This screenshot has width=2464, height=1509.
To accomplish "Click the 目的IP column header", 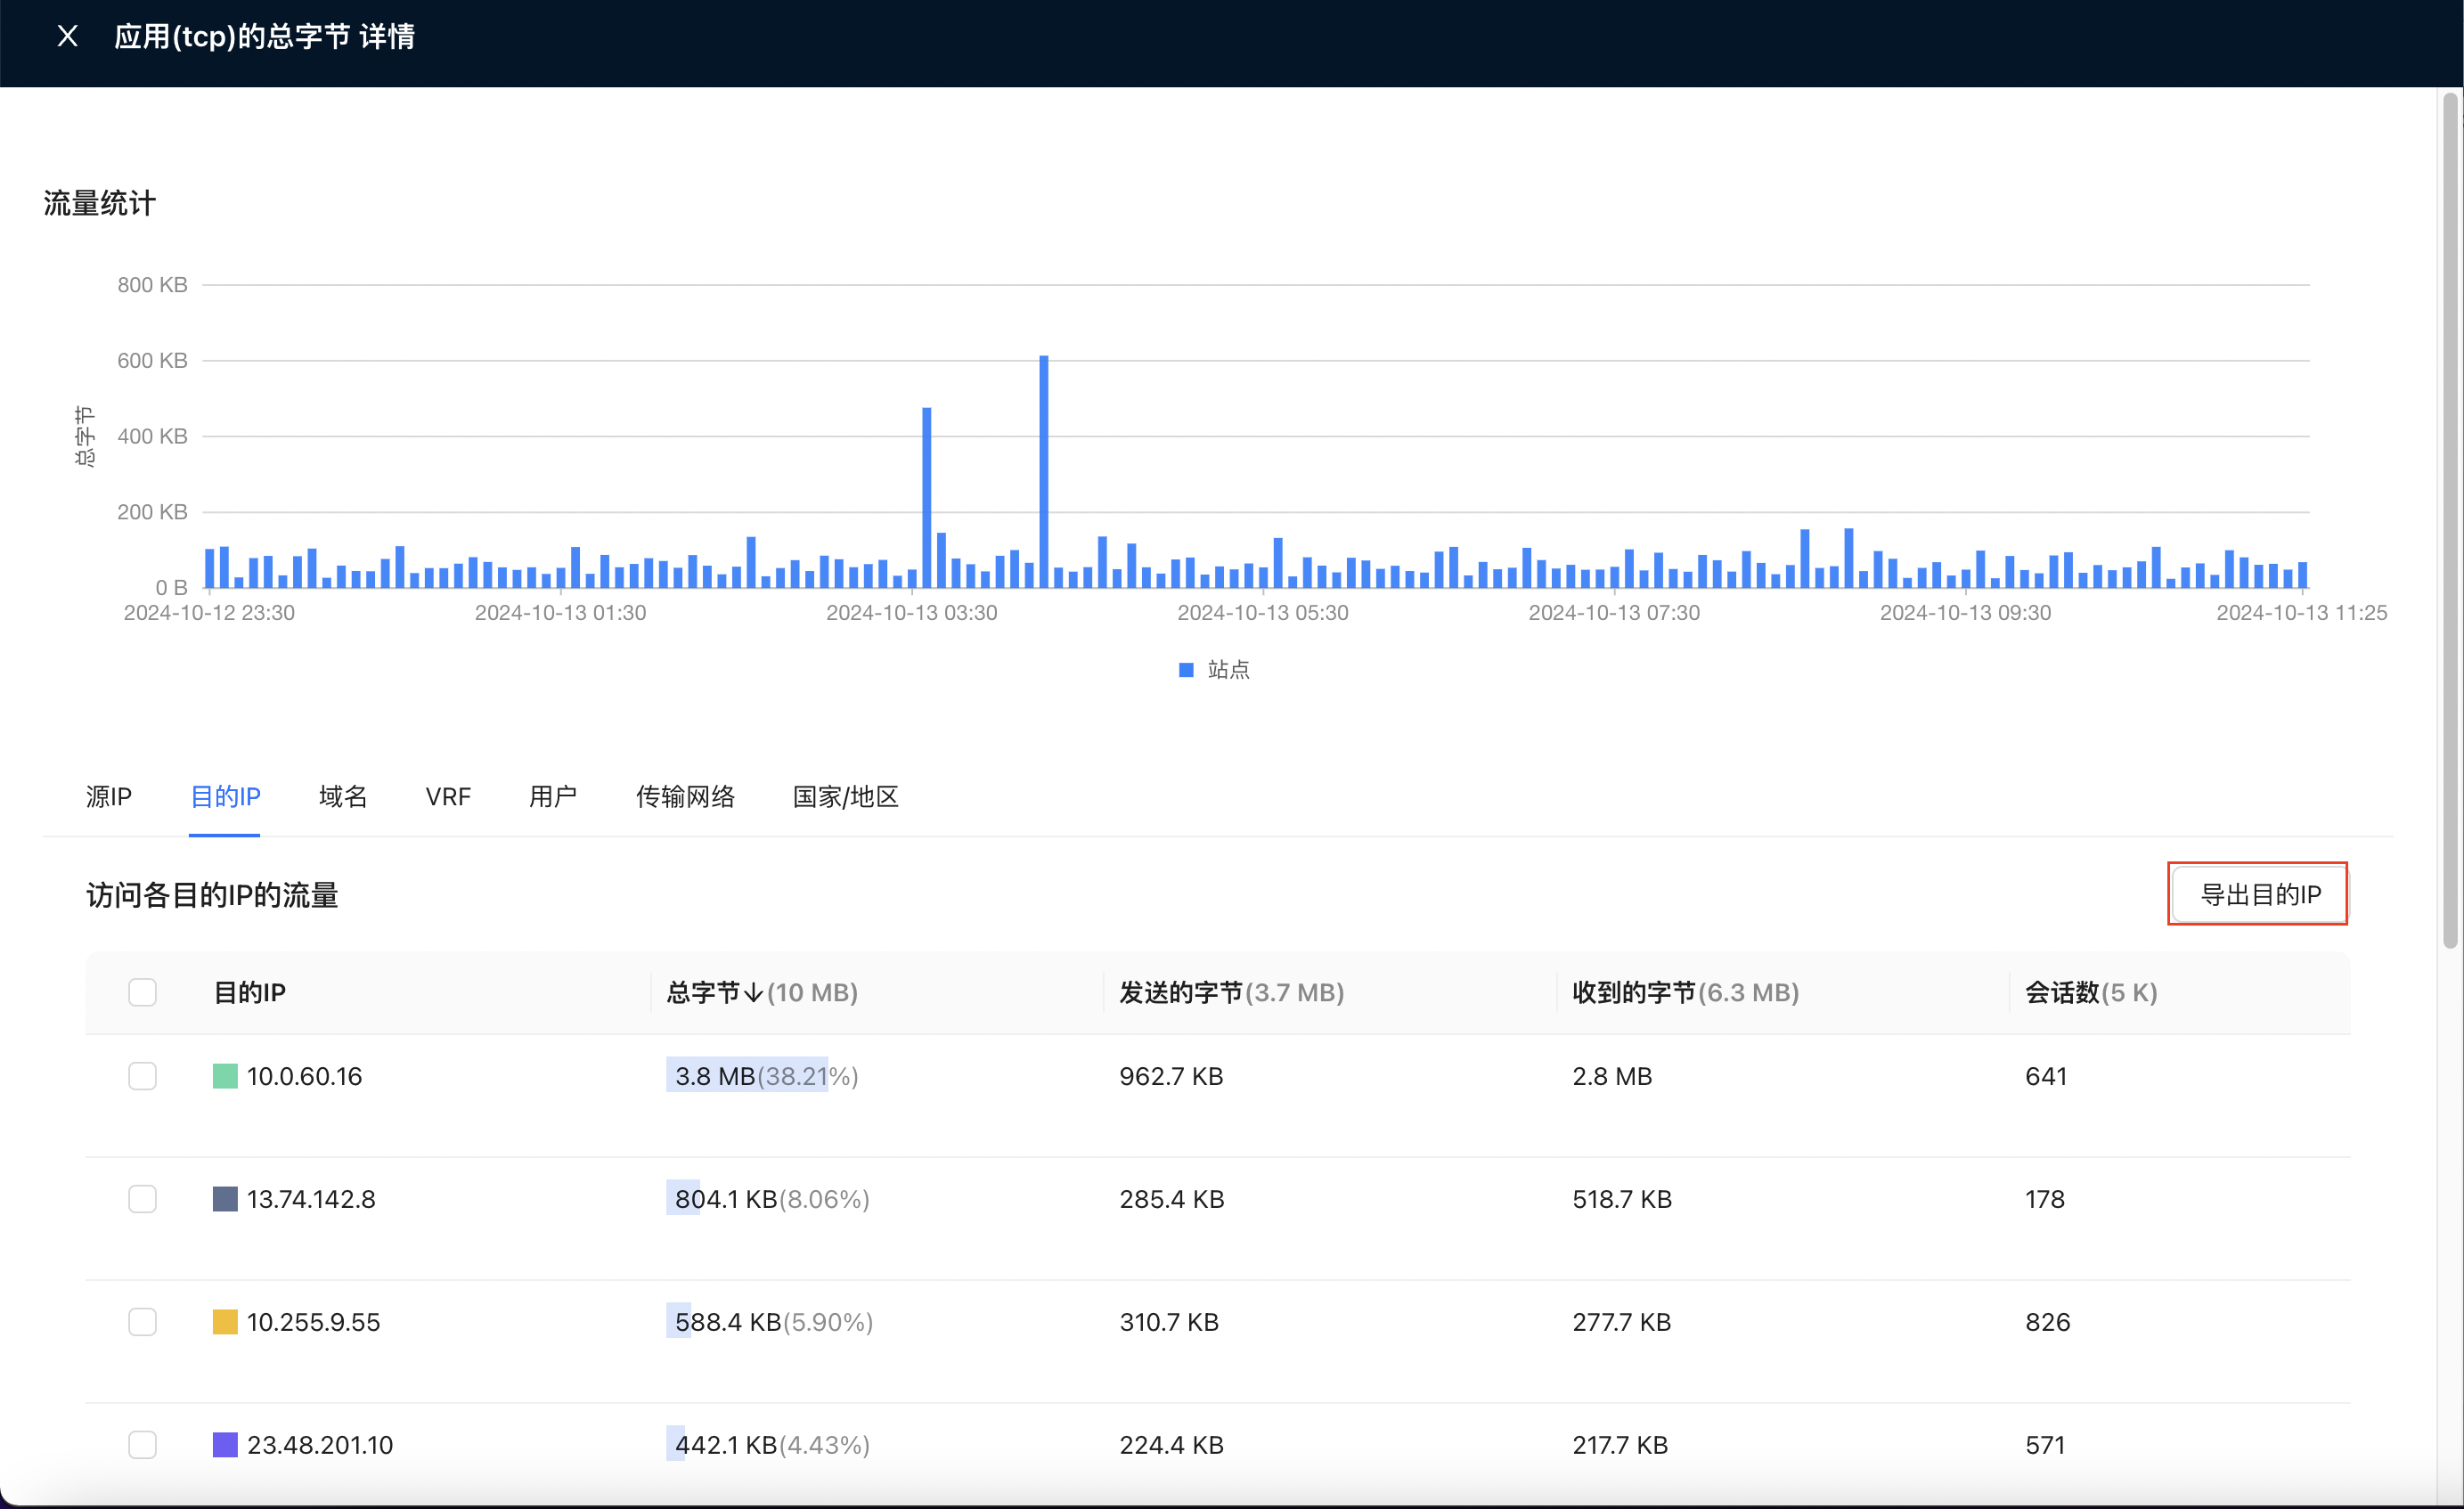I will (250, 993).
